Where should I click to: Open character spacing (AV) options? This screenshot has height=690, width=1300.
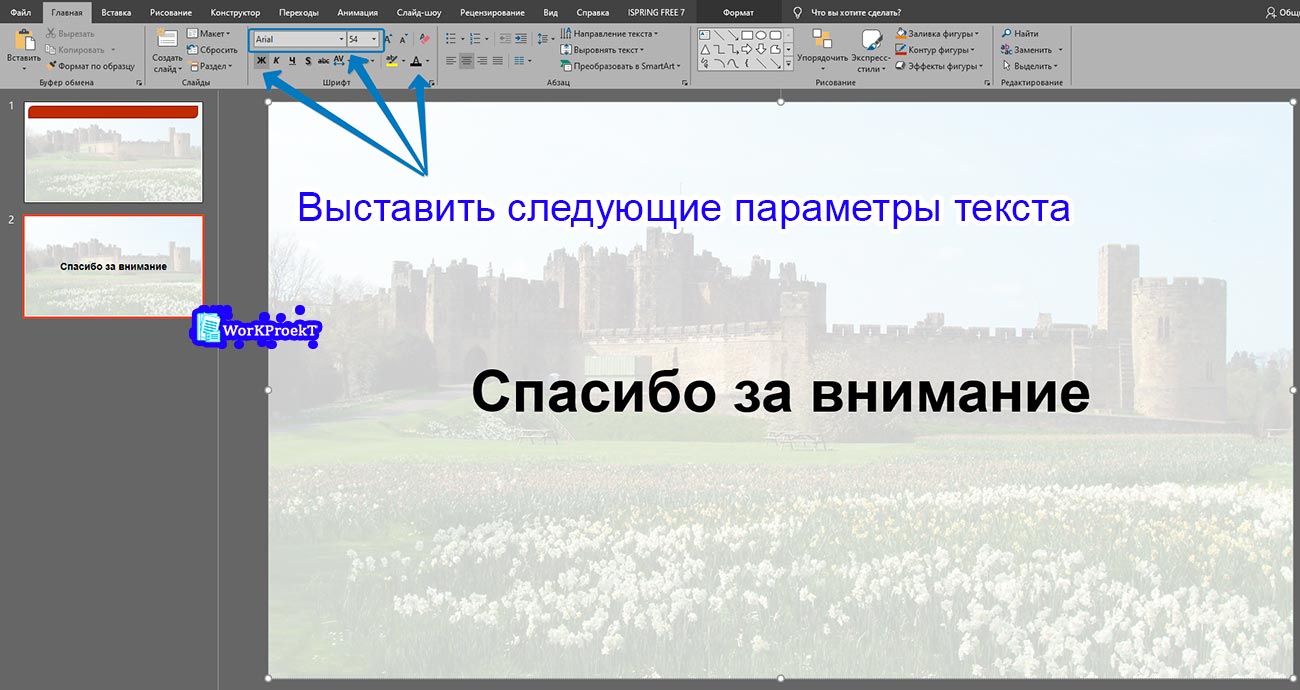[x=340, y=60]
